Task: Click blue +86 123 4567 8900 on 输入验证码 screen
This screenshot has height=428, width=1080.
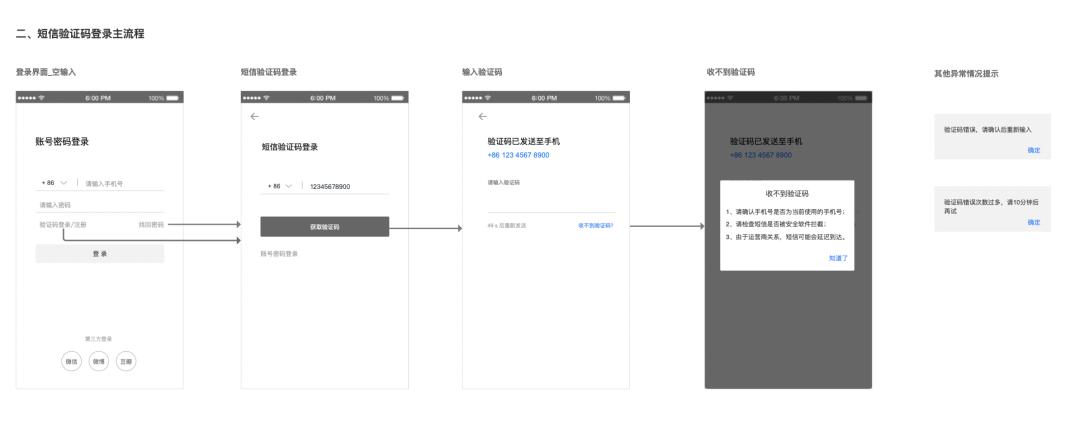Action: (518, 155)
